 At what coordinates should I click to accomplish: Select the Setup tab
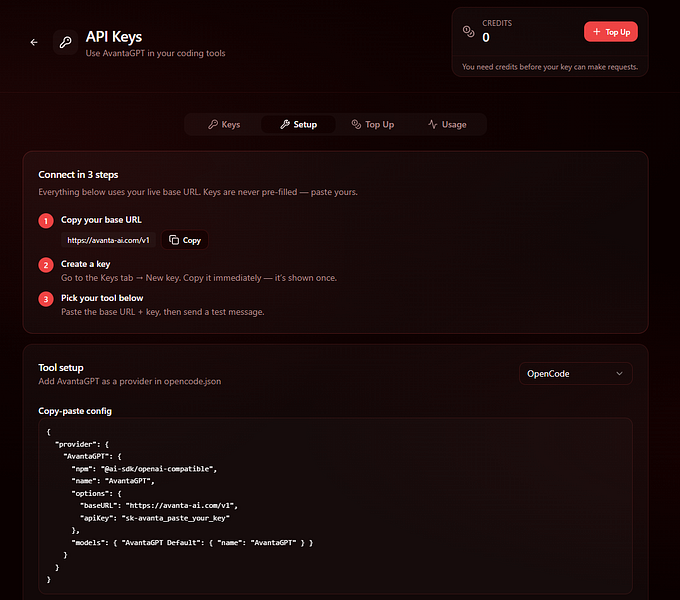[298, 124]
